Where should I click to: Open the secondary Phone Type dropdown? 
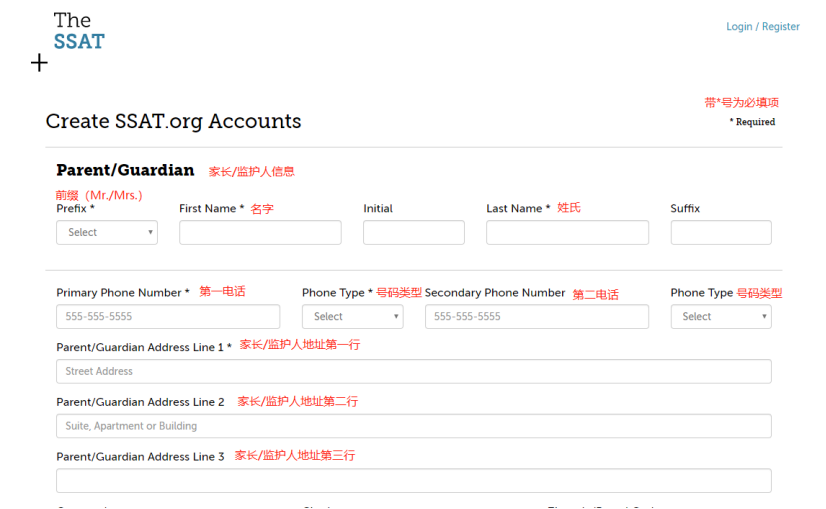(x=721, y=317)
